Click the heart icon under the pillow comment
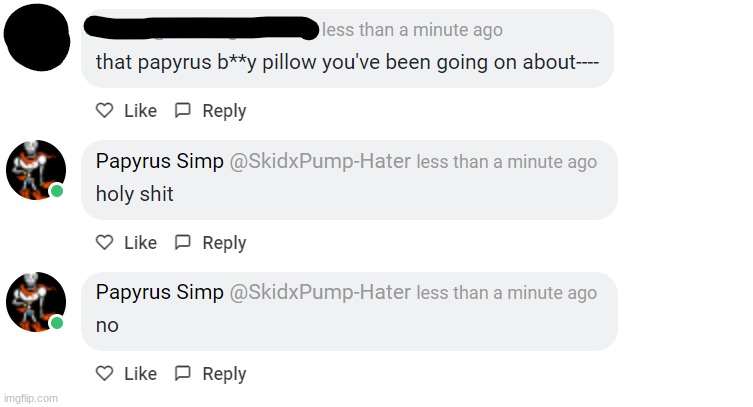753x407 pixels. [104, 111]
